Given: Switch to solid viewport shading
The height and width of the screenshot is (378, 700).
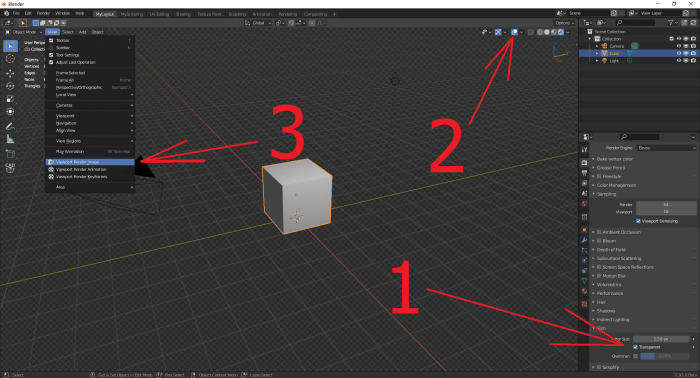Looking at the screenshot, I should [547, 32].
